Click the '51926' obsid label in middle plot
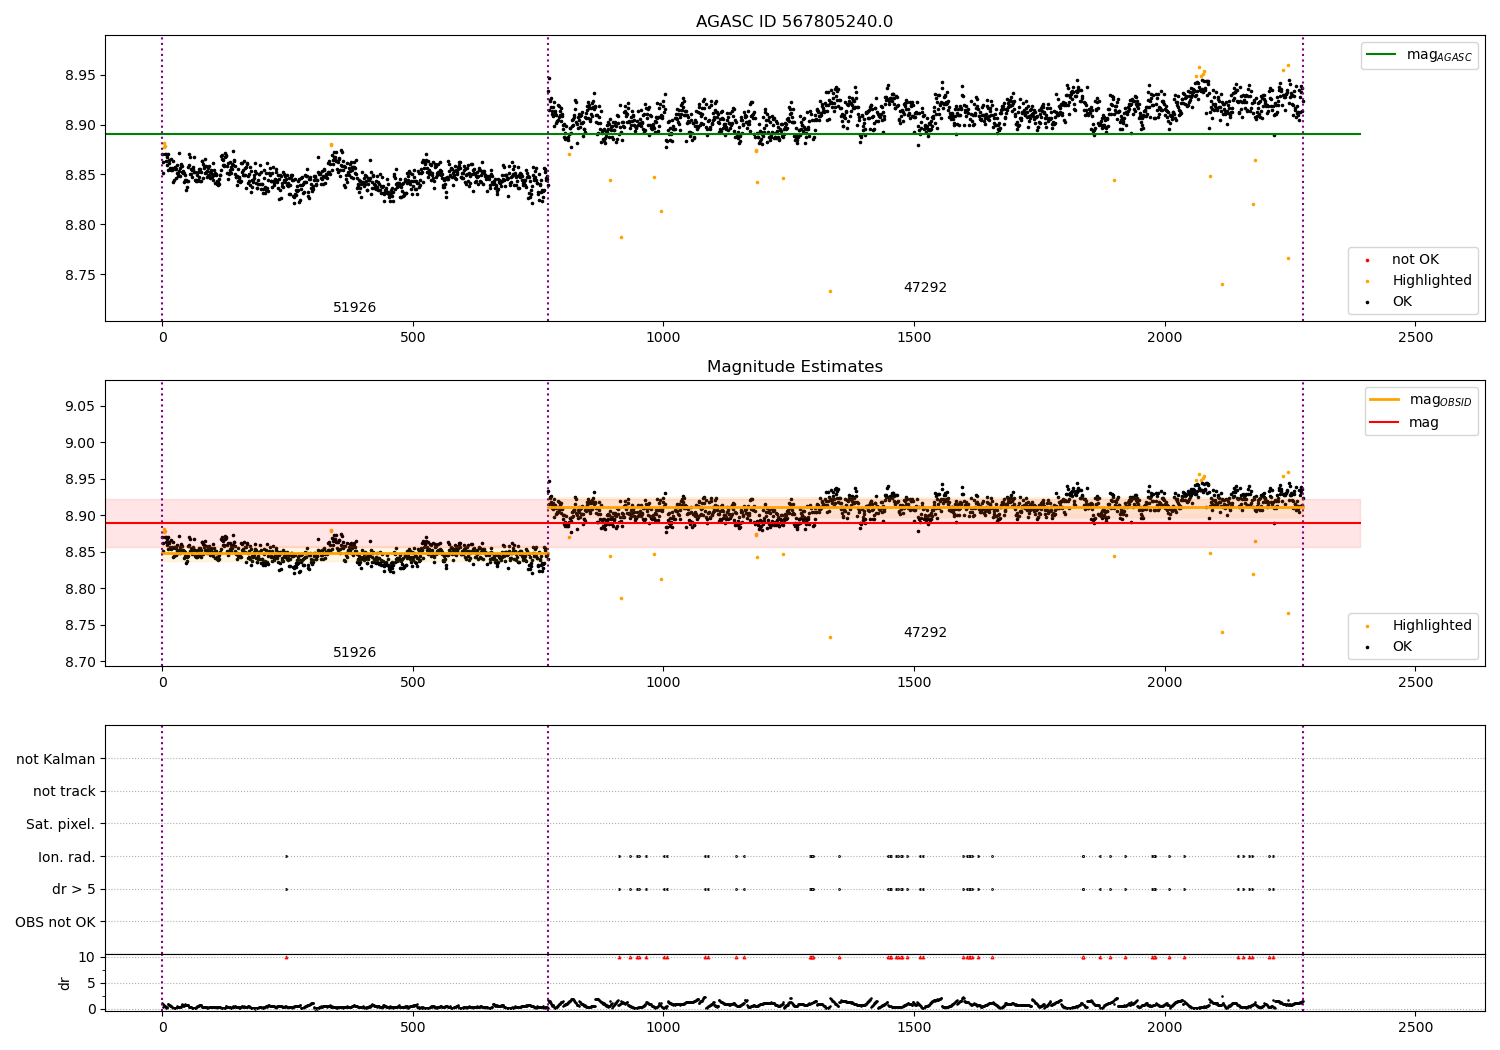The image size is (1500, 1050). (354, 653)
